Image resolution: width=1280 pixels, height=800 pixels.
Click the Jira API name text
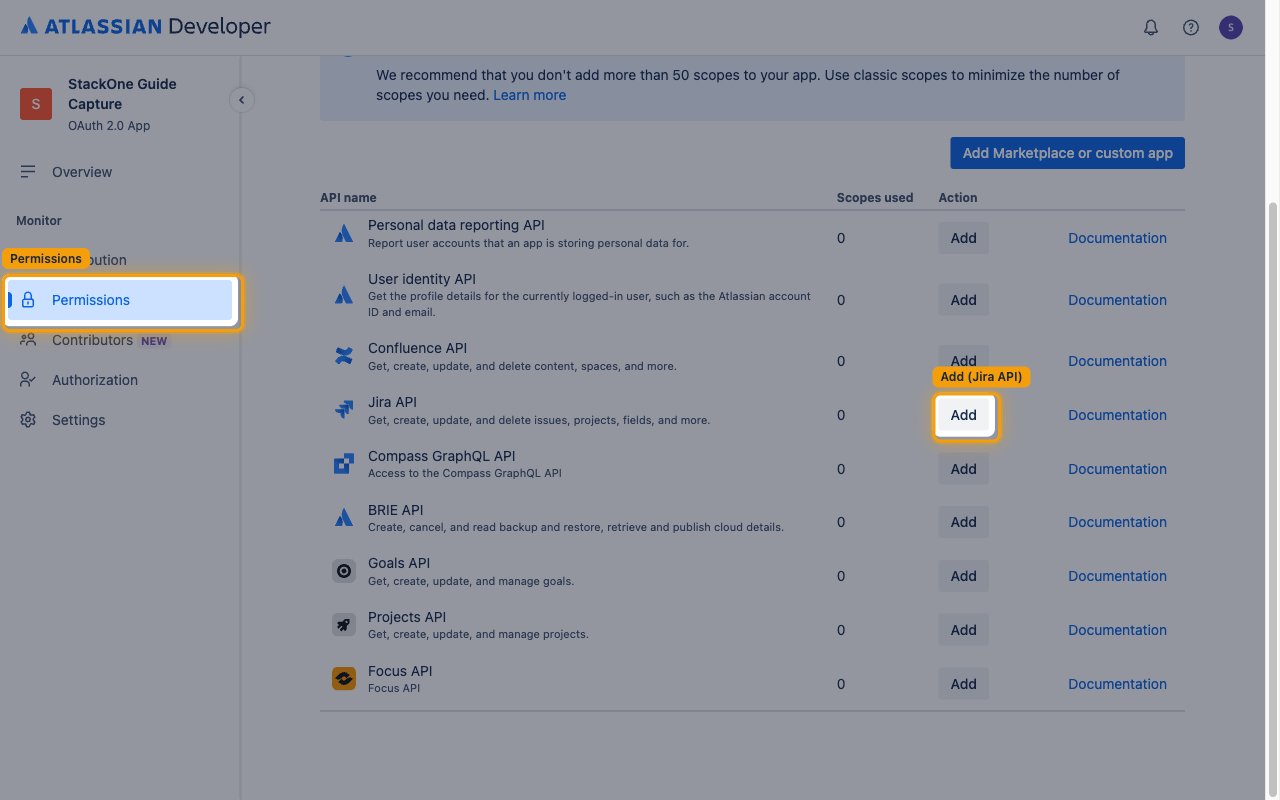(x=392, y=402)
